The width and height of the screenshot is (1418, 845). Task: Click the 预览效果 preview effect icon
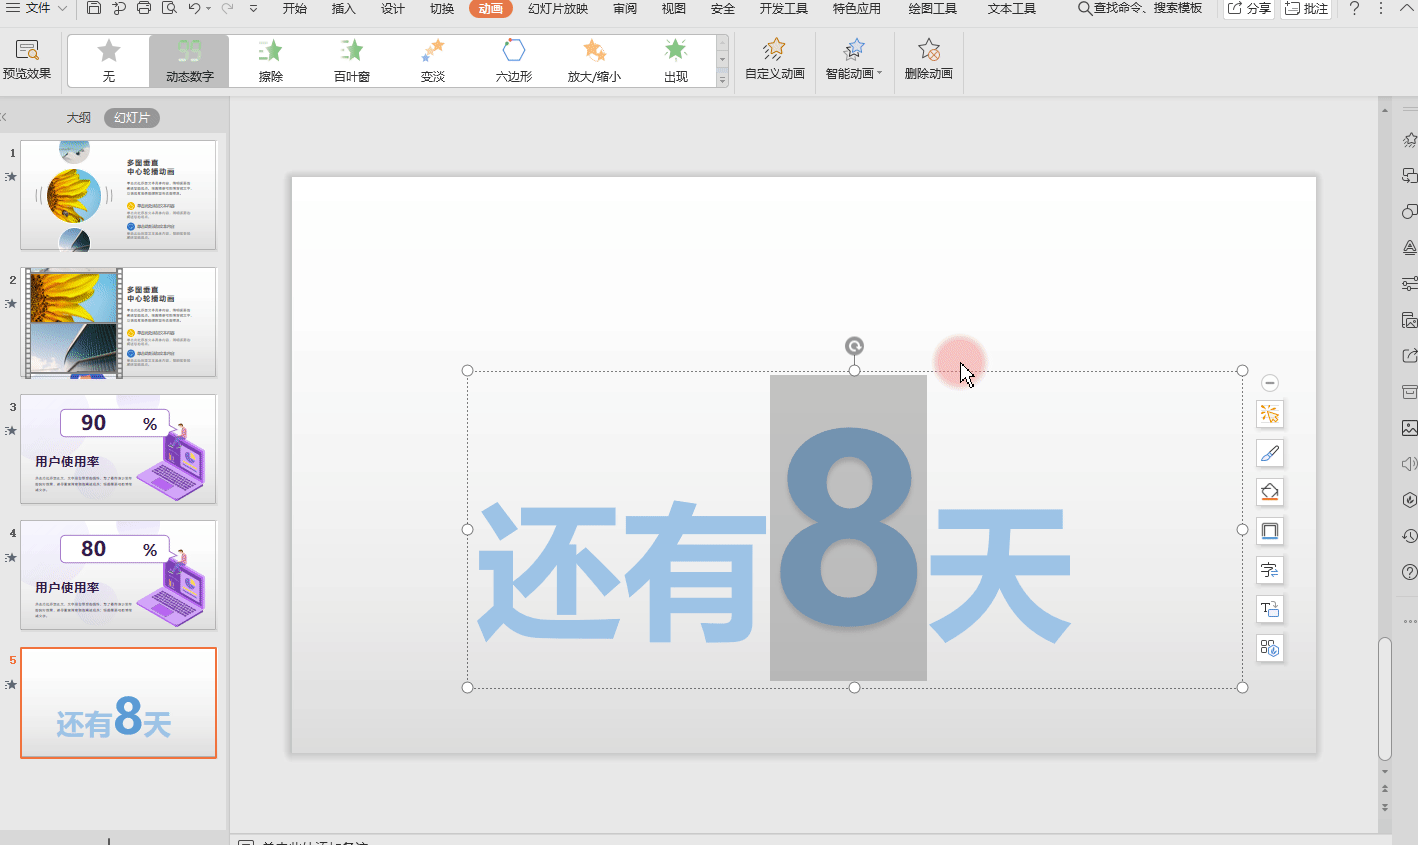[27, 60]
